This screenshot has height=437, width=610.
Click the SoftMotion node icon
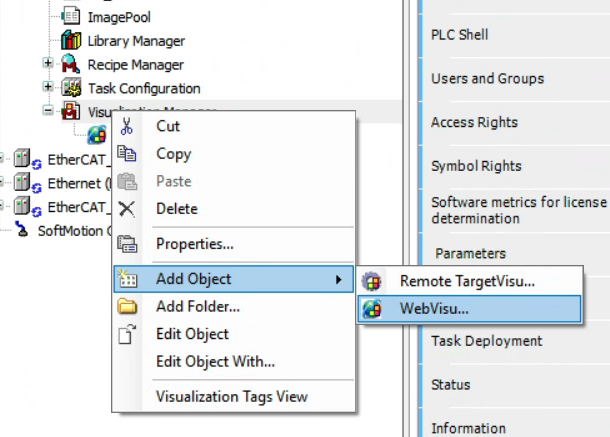[23, 230]
